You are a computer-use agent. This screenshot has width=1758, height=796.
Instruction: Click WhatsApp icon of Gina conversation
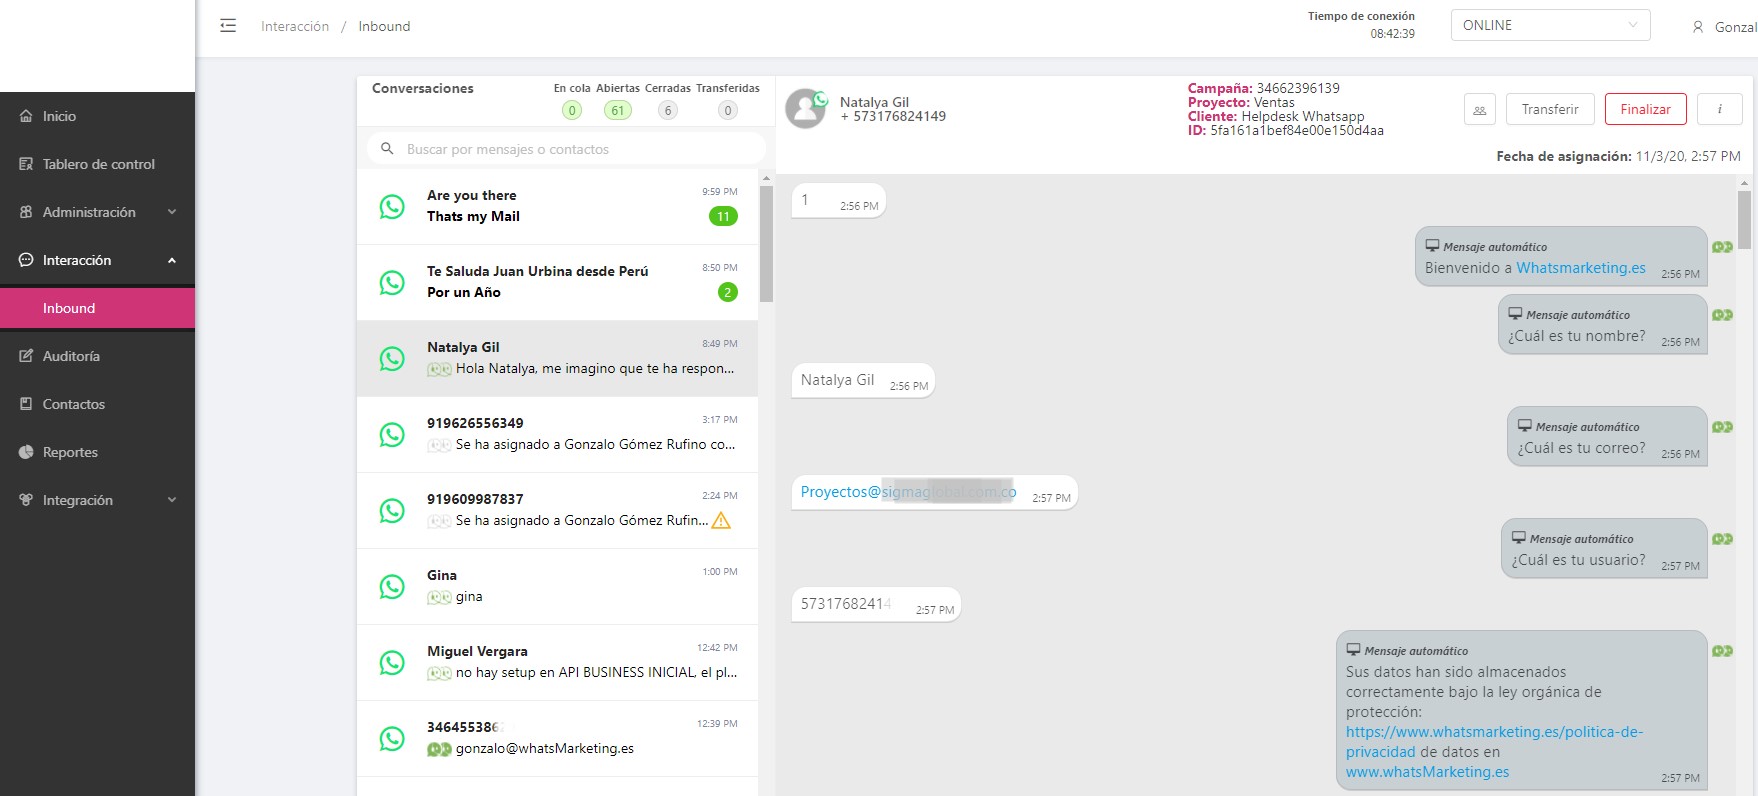point(392,586)
